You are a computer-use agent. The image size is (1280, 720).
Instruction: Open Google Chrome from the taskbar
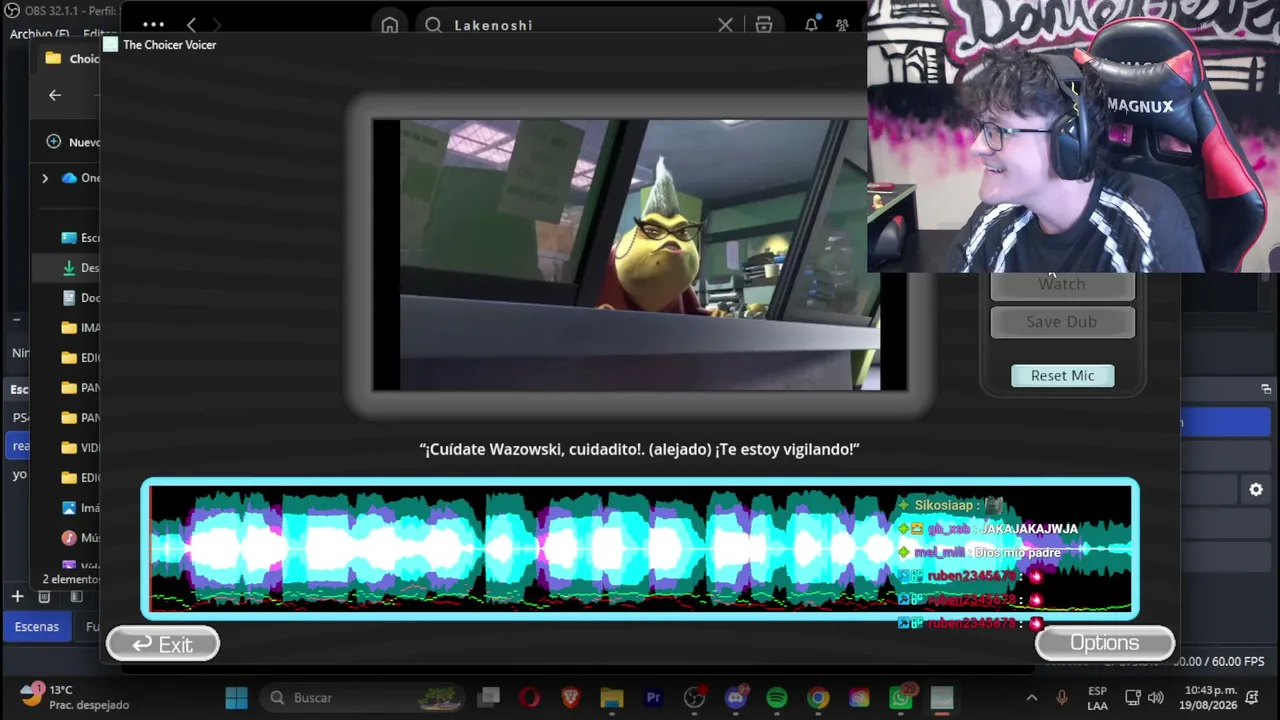pos(818,698)
